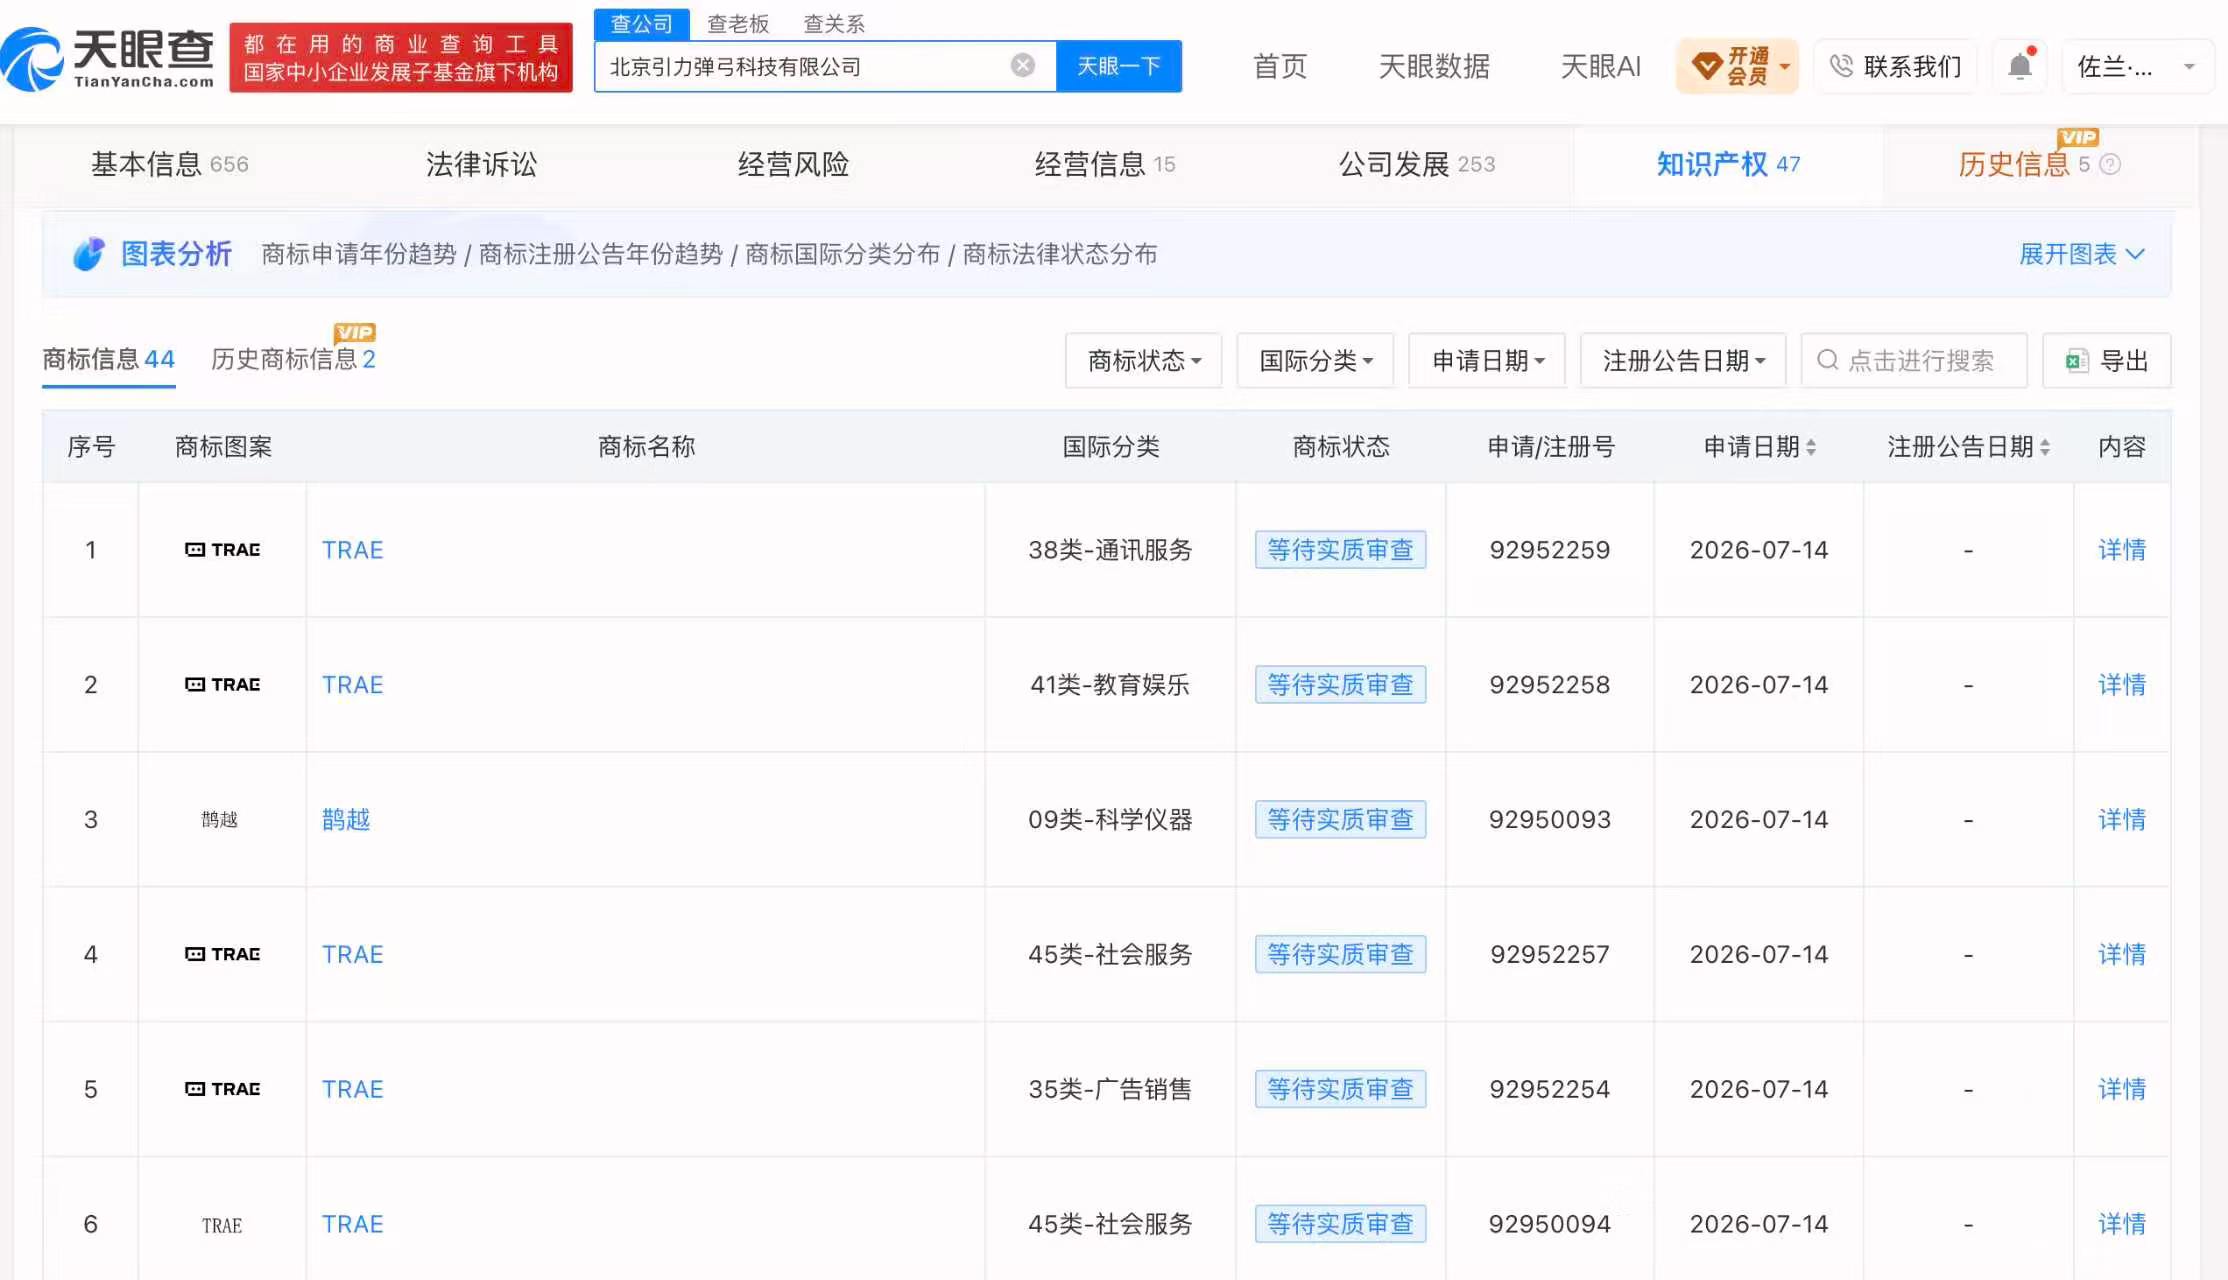Go to 首页 in the top nav
The width and height of the screenshot is (2228, 1280).
pos(1280,66)
